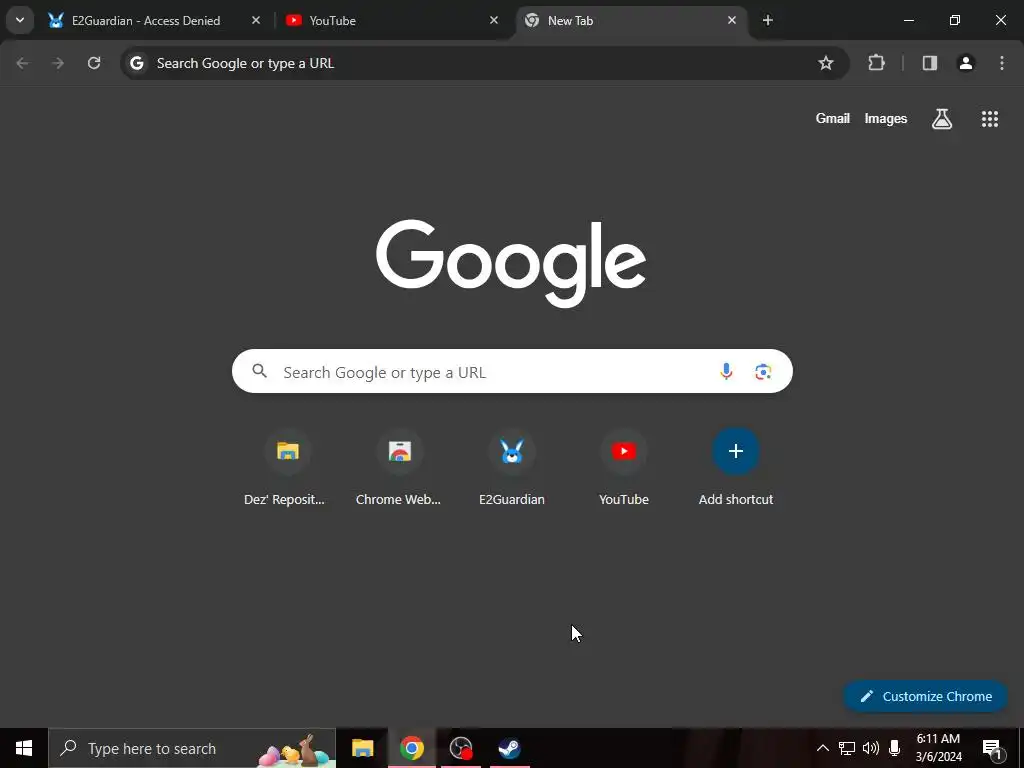
Task: Open the tab search dropdown arrow
Action: point(20,20)
